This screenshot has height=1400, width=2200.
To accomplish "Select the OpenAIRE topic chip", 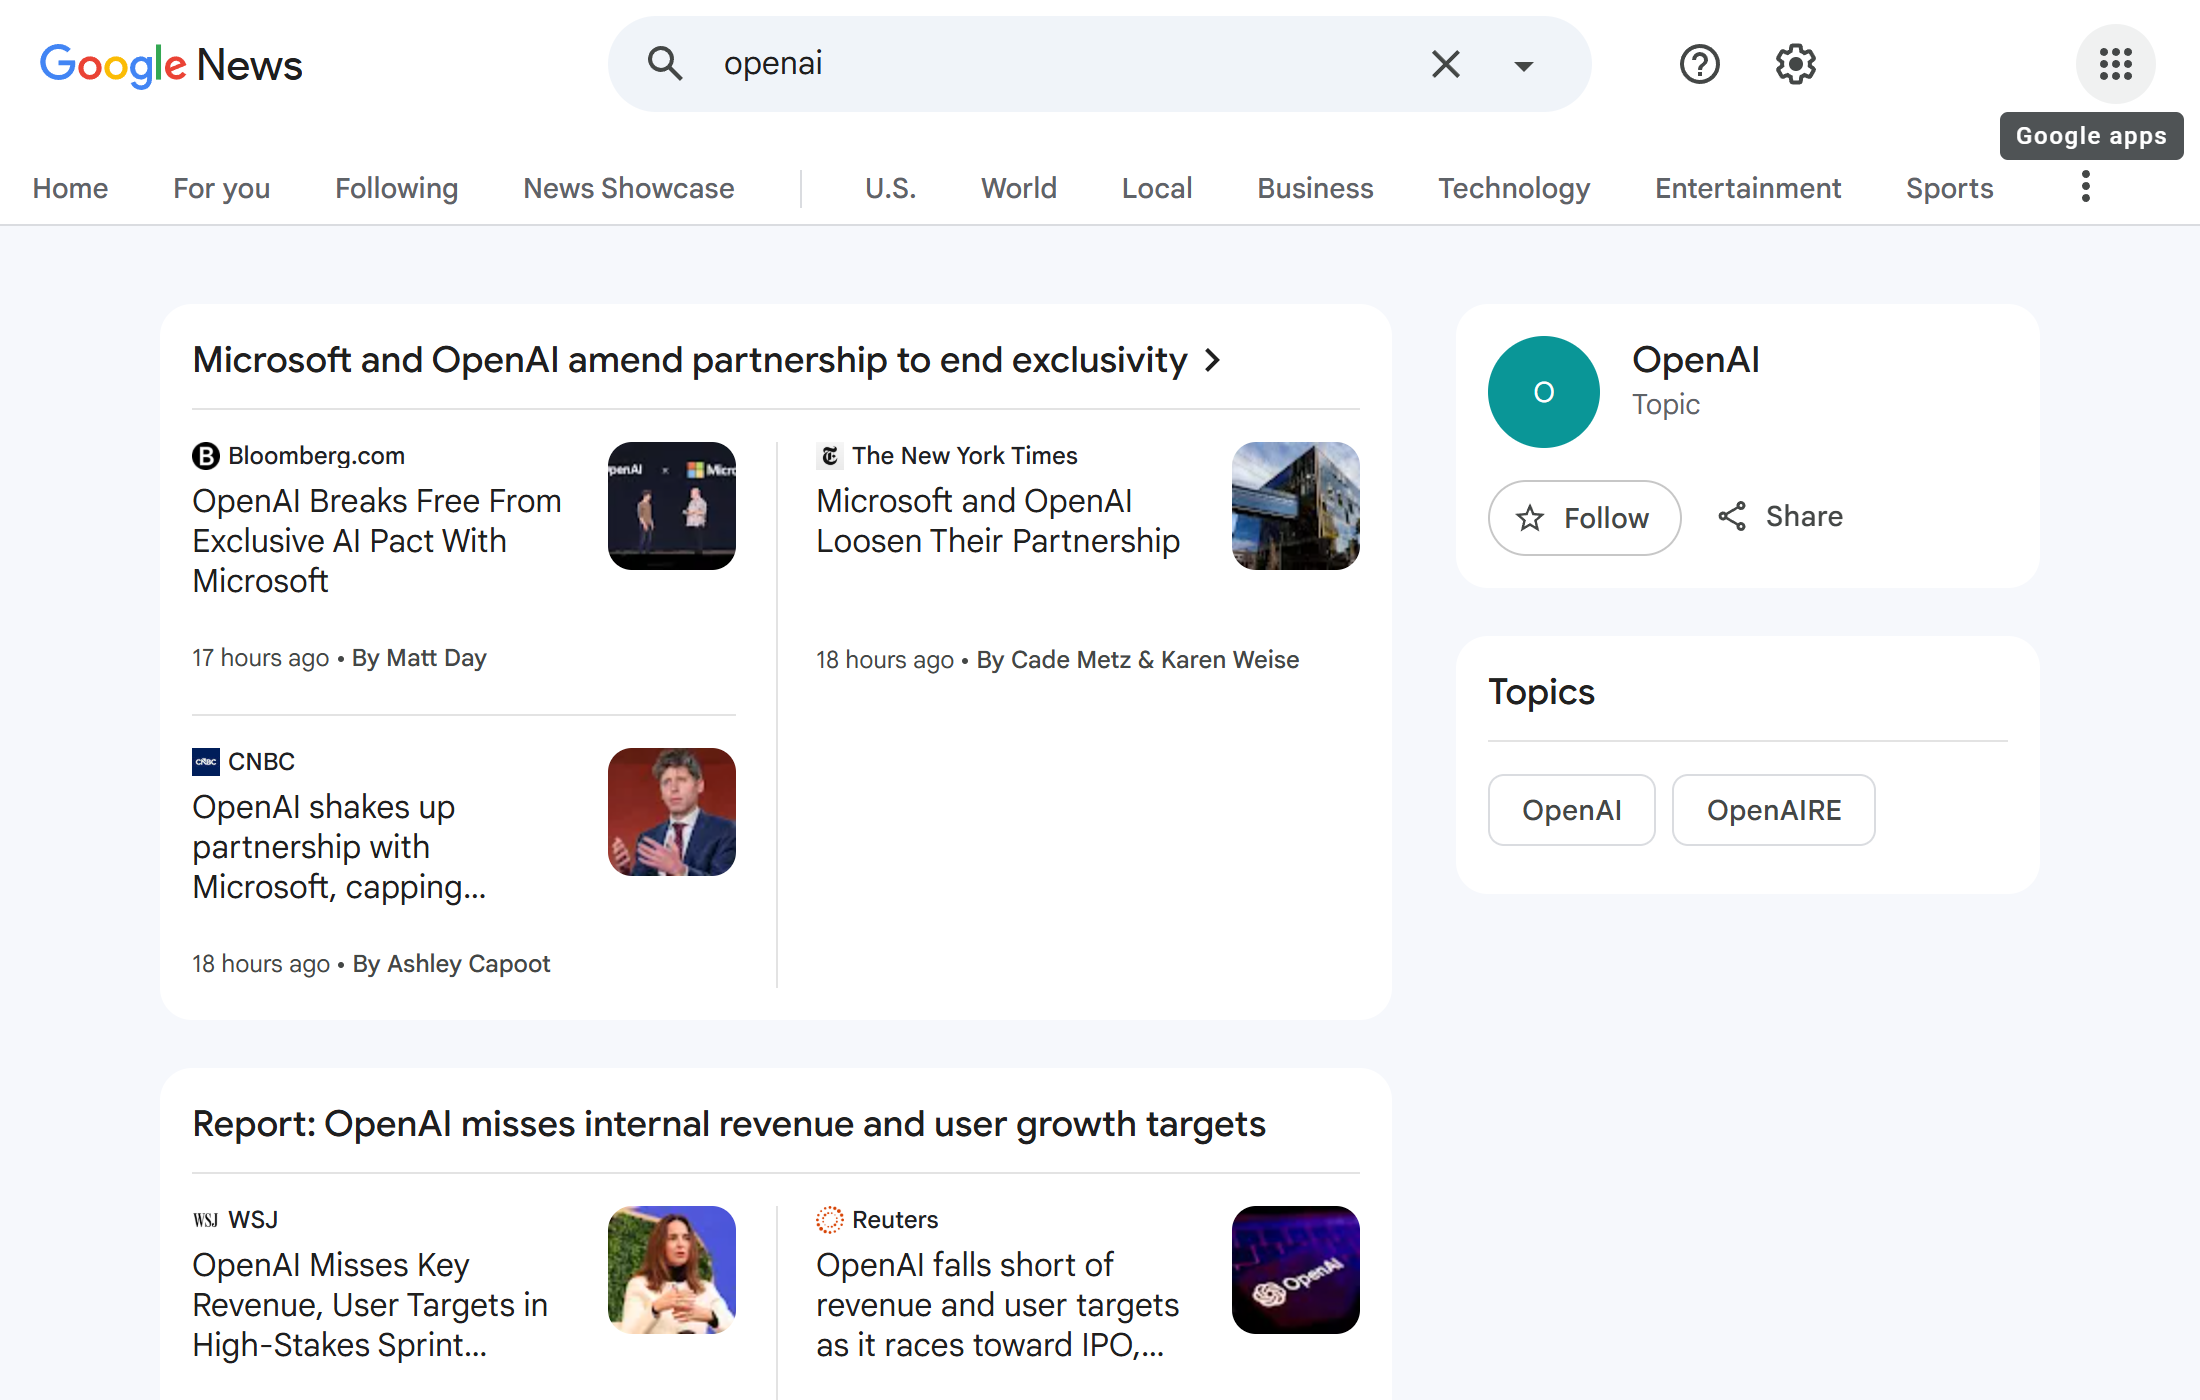I will pyautogui.click(x=1773, y=810).
